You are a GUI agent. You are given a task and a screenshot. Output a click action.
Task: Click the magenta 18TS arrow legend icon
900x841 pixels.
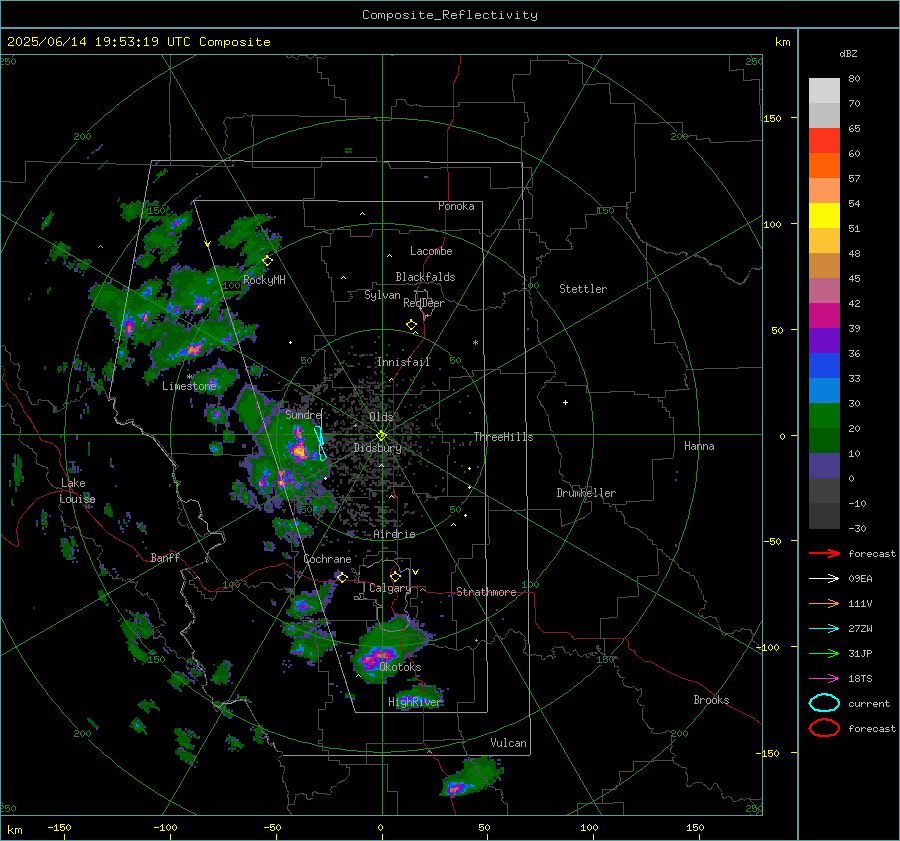(824, 679)
